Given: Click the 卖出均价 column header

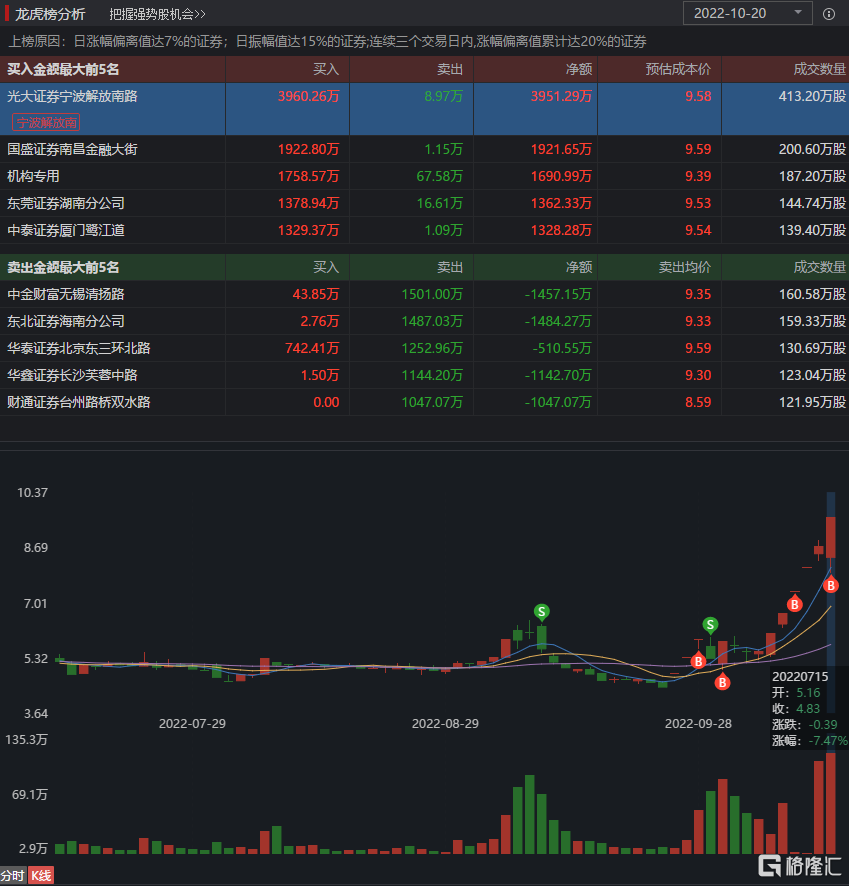Looking at the screenshot, I should (685, 267).
